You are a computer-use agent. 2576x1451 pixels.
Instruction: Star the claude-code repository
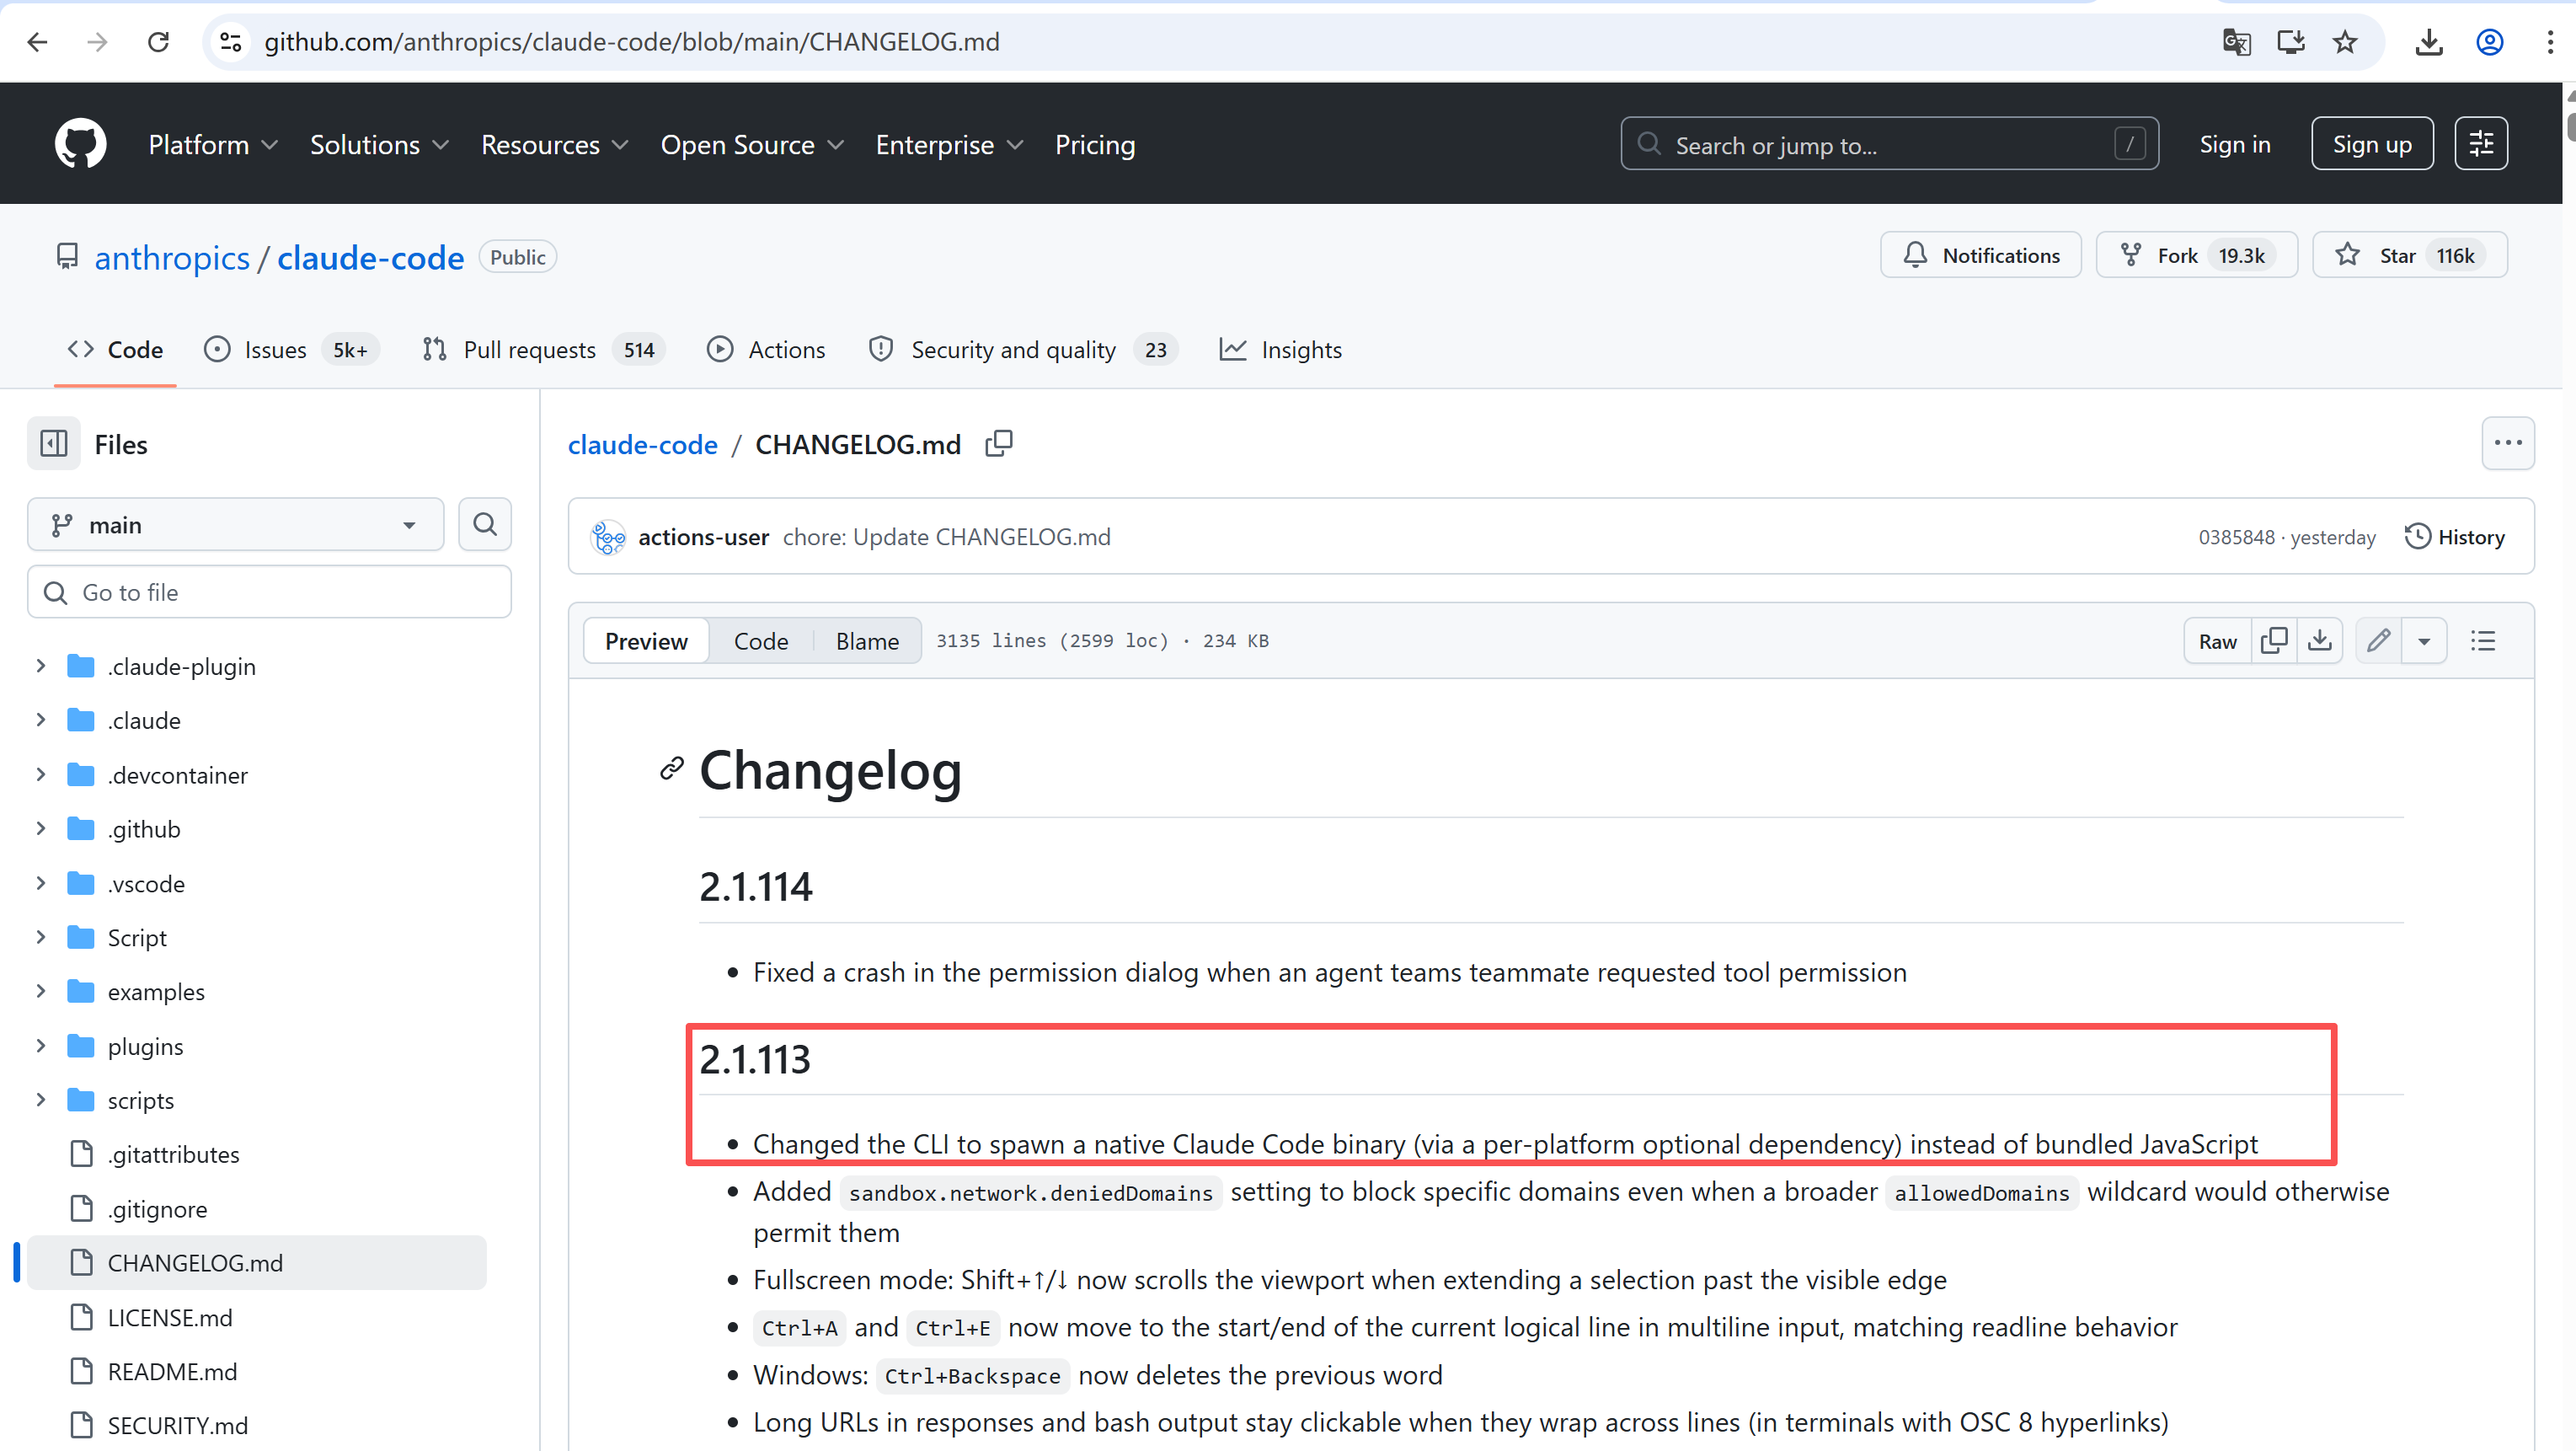pyautogui.click(x=2410, y=255)
